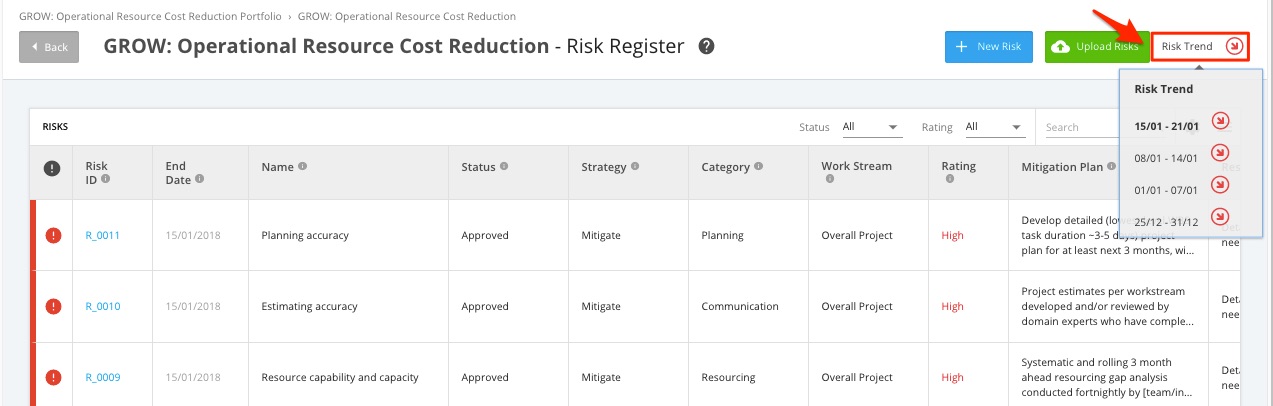This screenshot has width=1273, height=406.
Task: Click the trend arrow icon for 15/01 - 21/01
Action: coord(1219,121)
